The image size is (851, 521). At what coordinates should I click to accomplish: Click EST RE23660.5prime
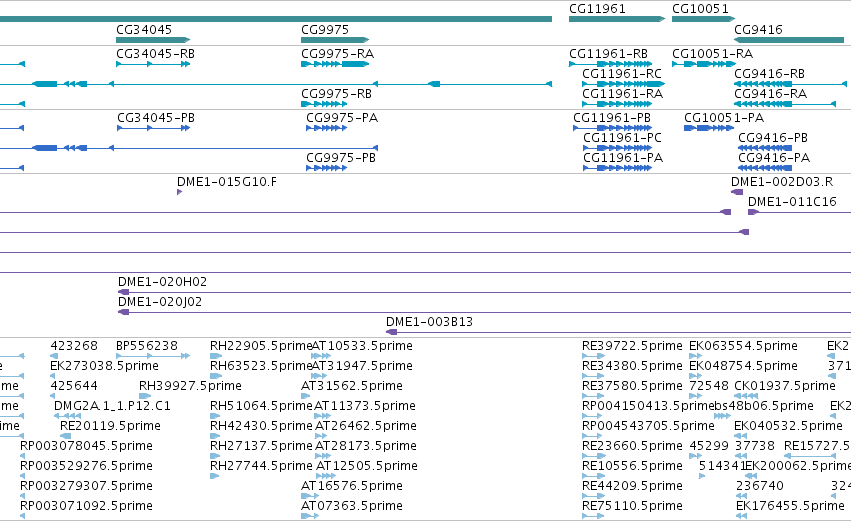point(632,446)
